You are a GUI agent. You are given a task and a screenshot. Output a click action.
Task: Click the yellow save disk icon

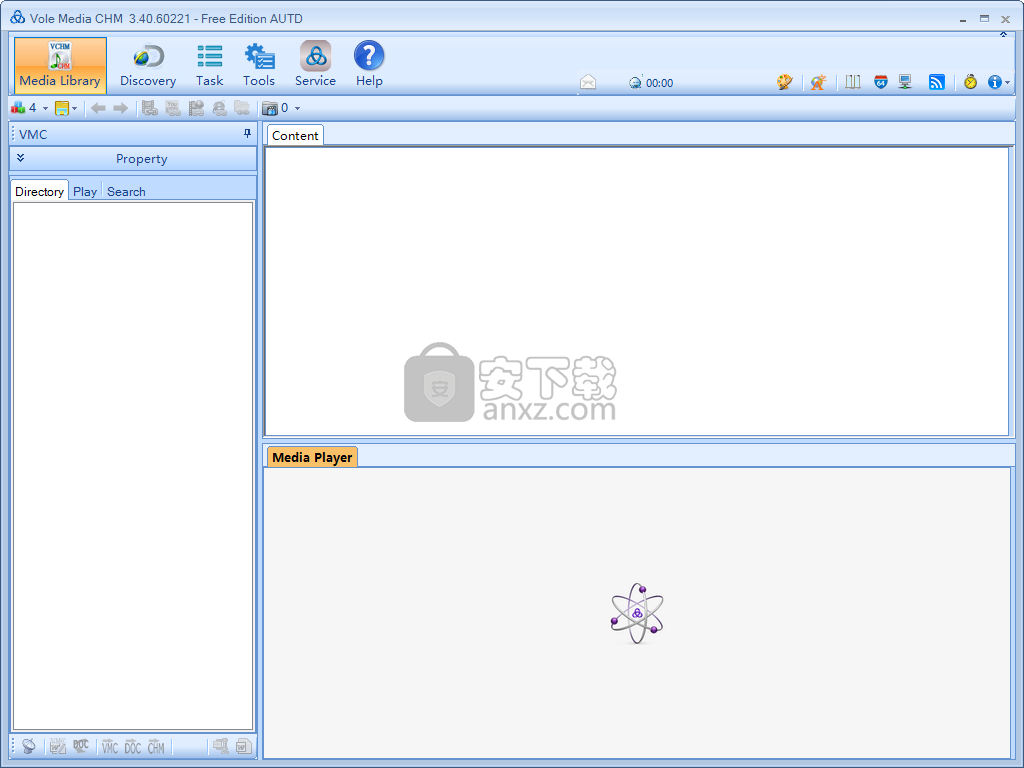pyautogui.click(x=62, y=108)
